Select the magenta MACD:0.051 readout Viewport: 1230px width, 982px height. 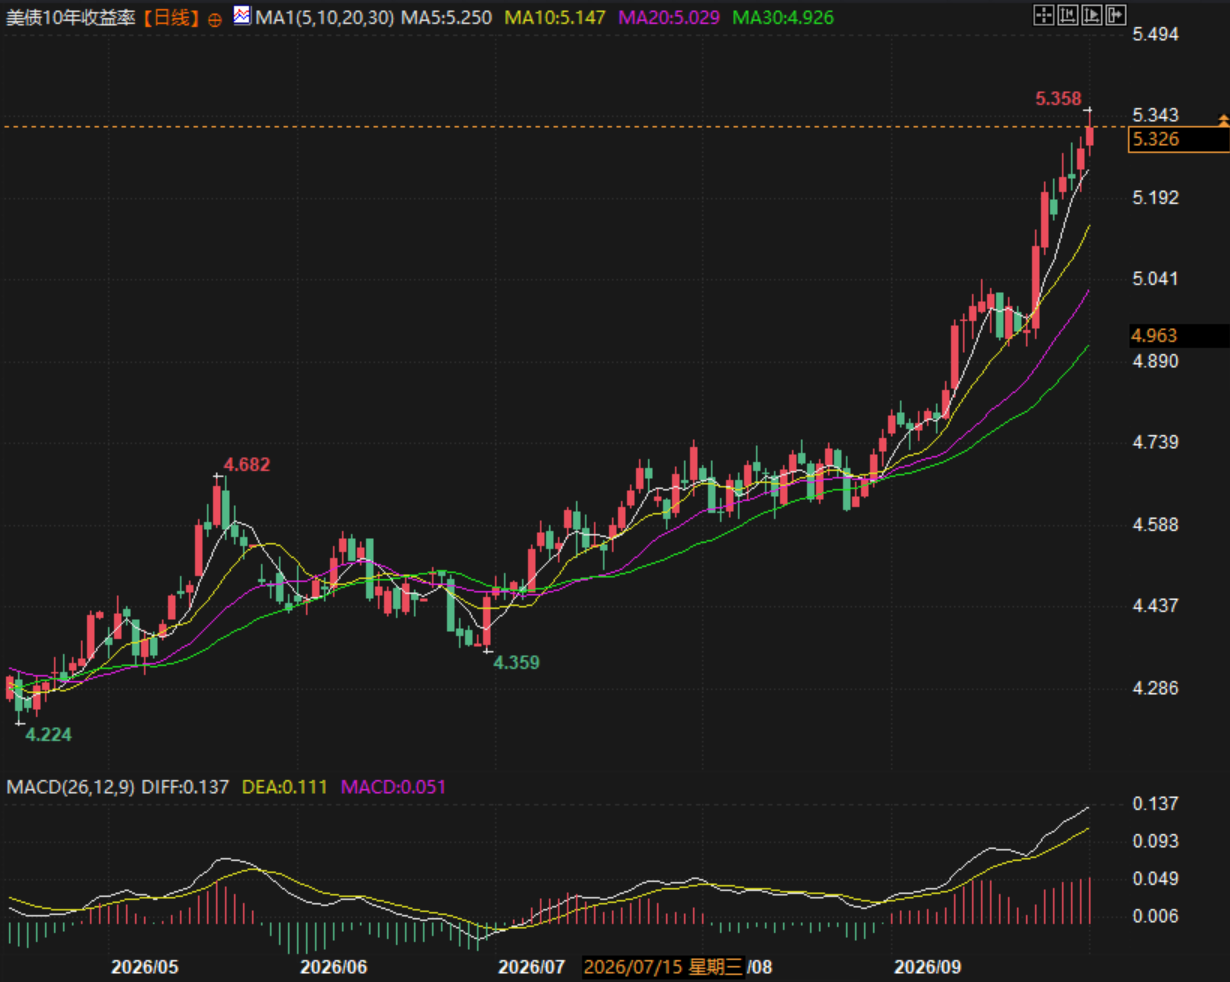(394, 787)
